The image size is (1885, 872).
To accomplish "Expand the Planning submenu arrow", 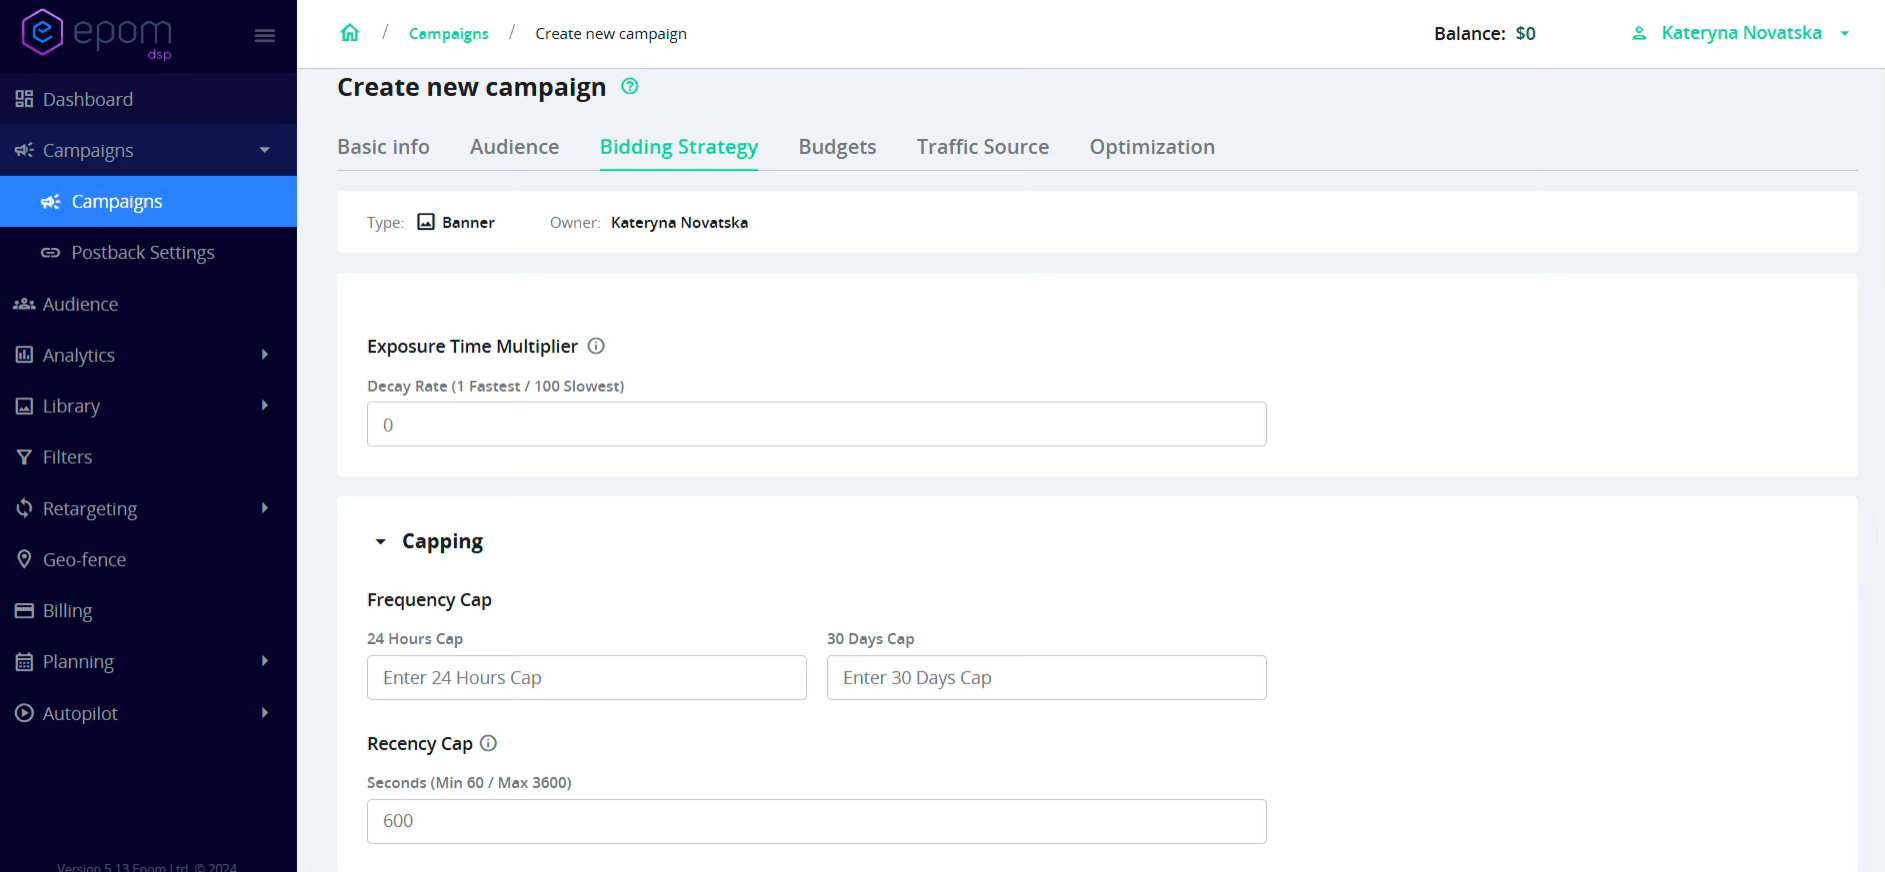I will 265,661.
